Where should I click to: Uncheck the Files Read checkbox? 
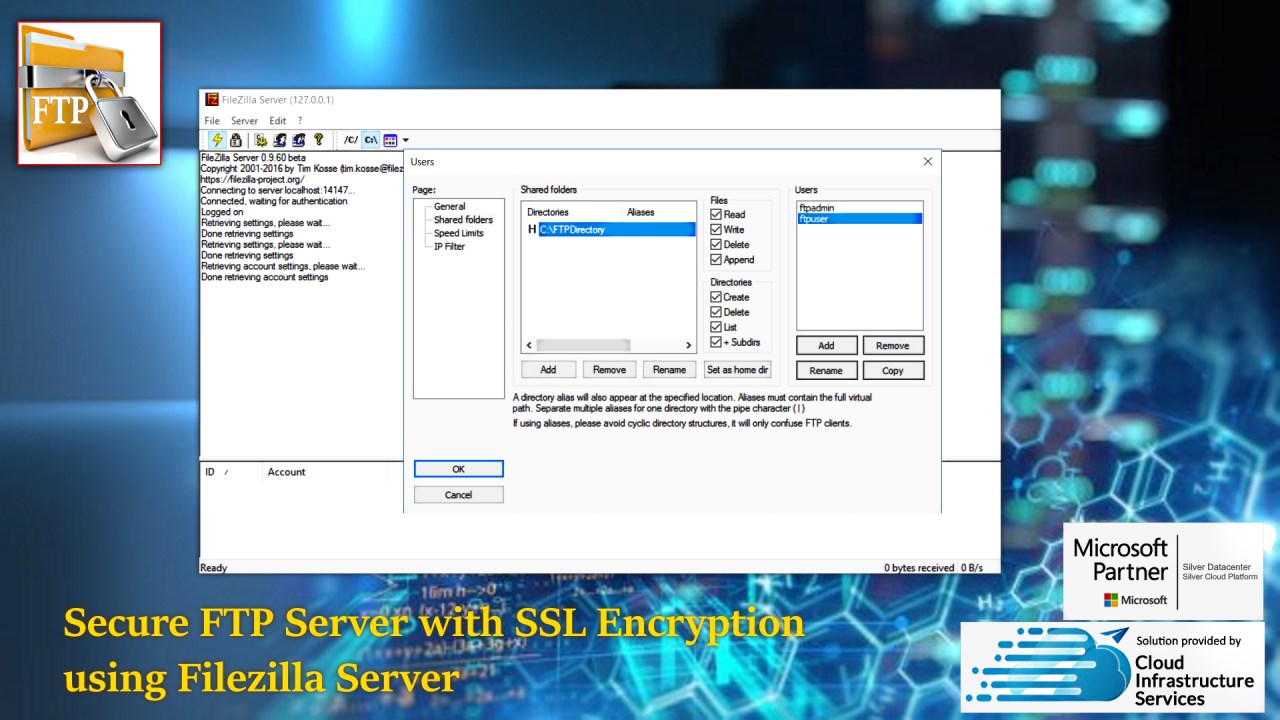716,214
